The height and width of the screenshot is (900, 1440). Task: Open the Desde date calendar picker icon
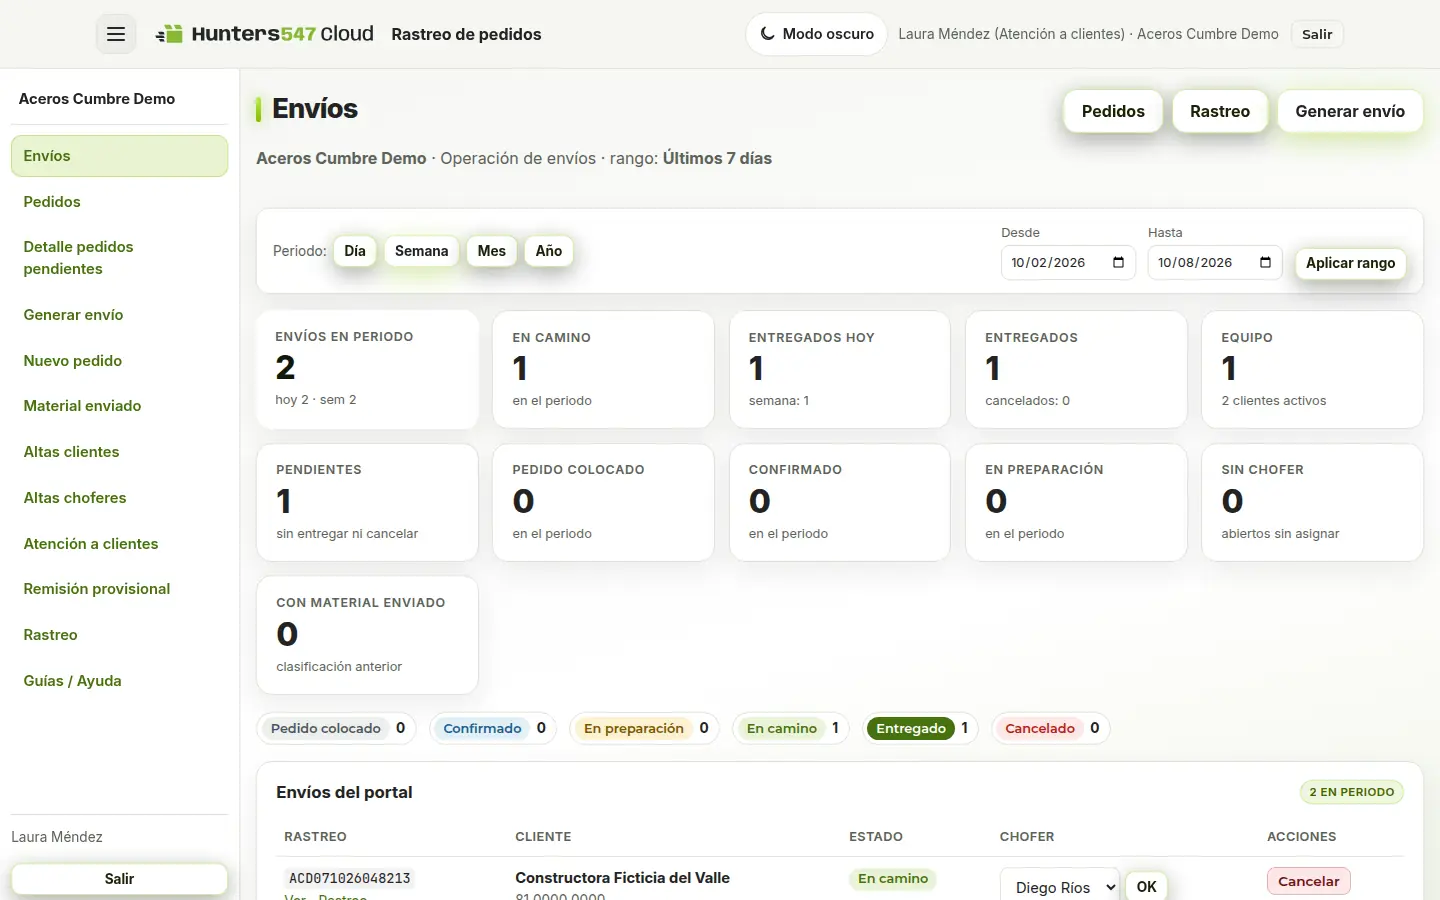pyautogui.click(x=1118, y=263)
